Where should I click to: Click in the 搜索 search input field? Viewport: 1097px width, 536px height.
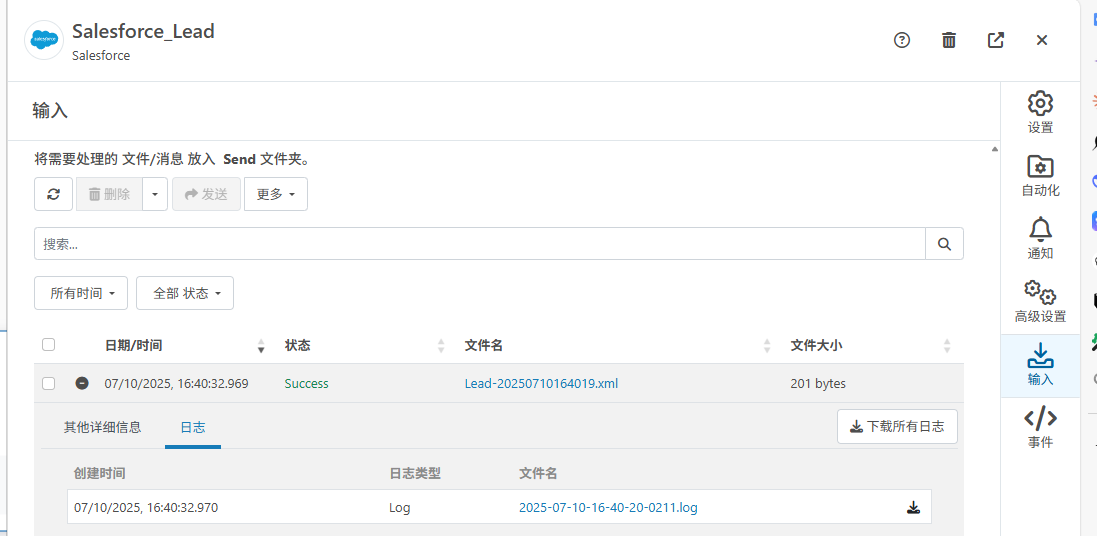(x=480, y=244)
